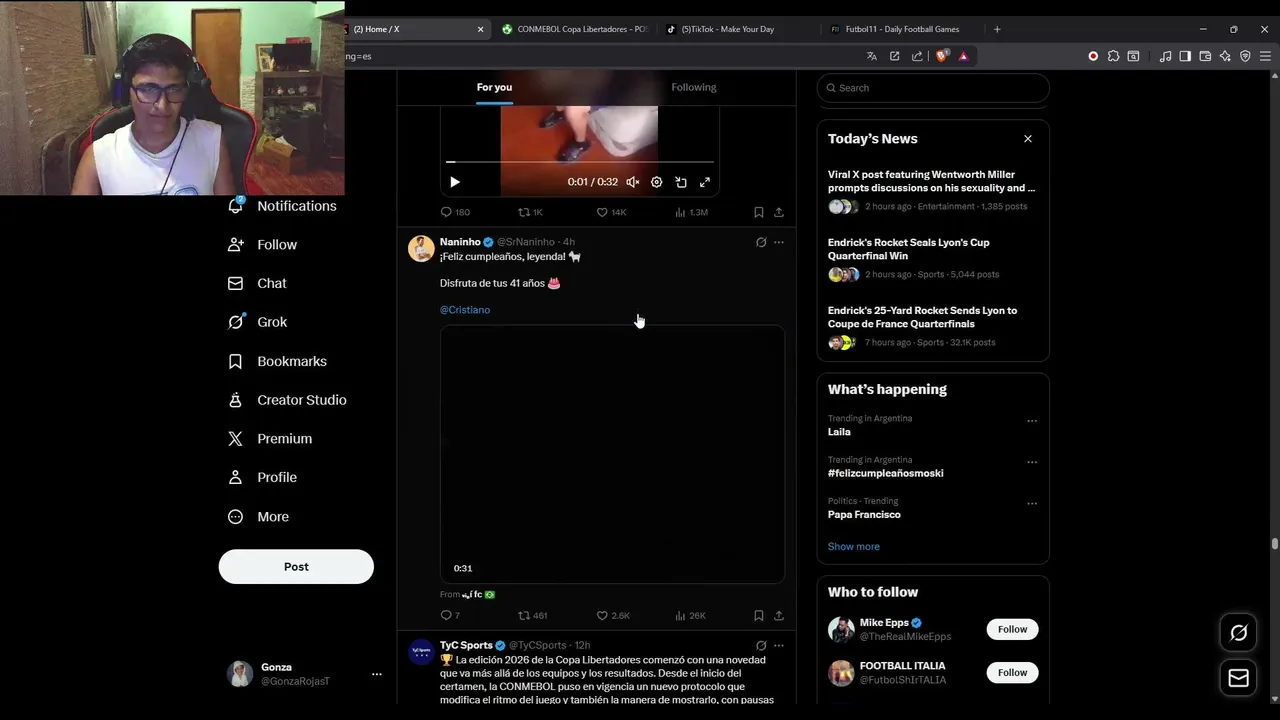Repost Naninho's post with 461 reposts
The height and width of the screenshot is (720, 1280).
click(x=532, y=615)
